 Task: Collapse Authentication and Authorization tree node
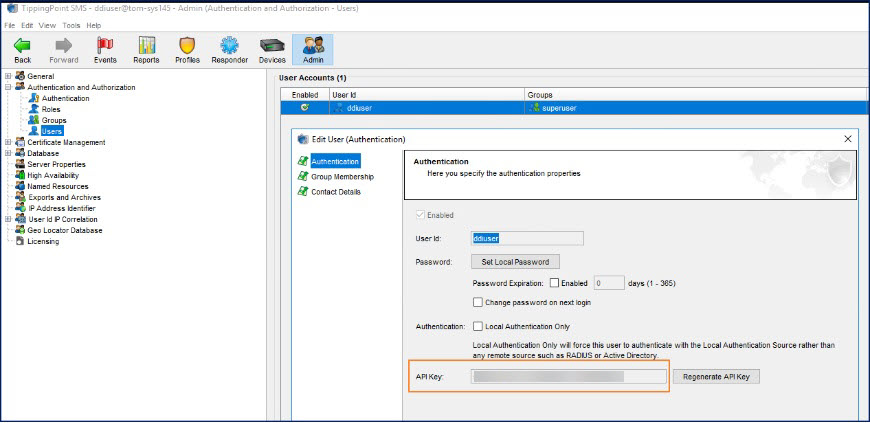click(8, 88)
